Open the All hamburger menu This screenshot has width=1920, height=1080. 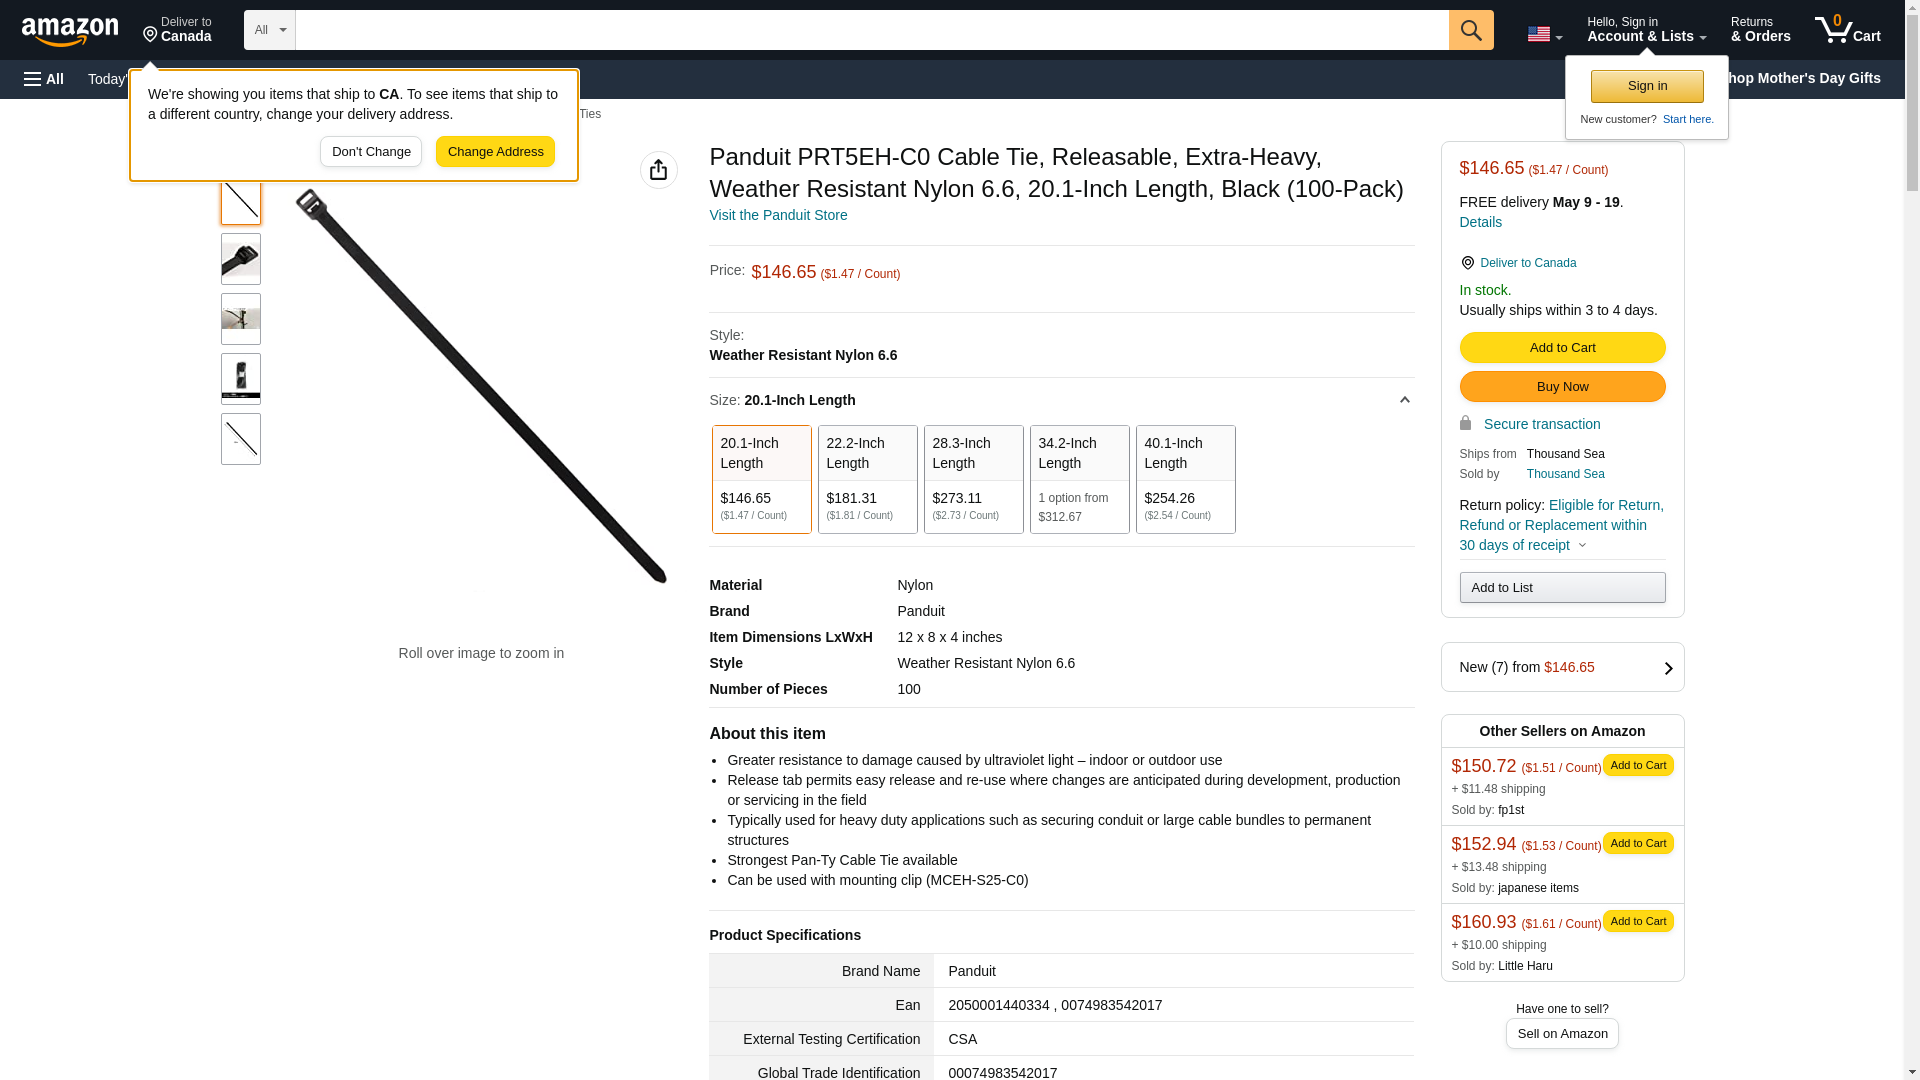pos(44,79)
